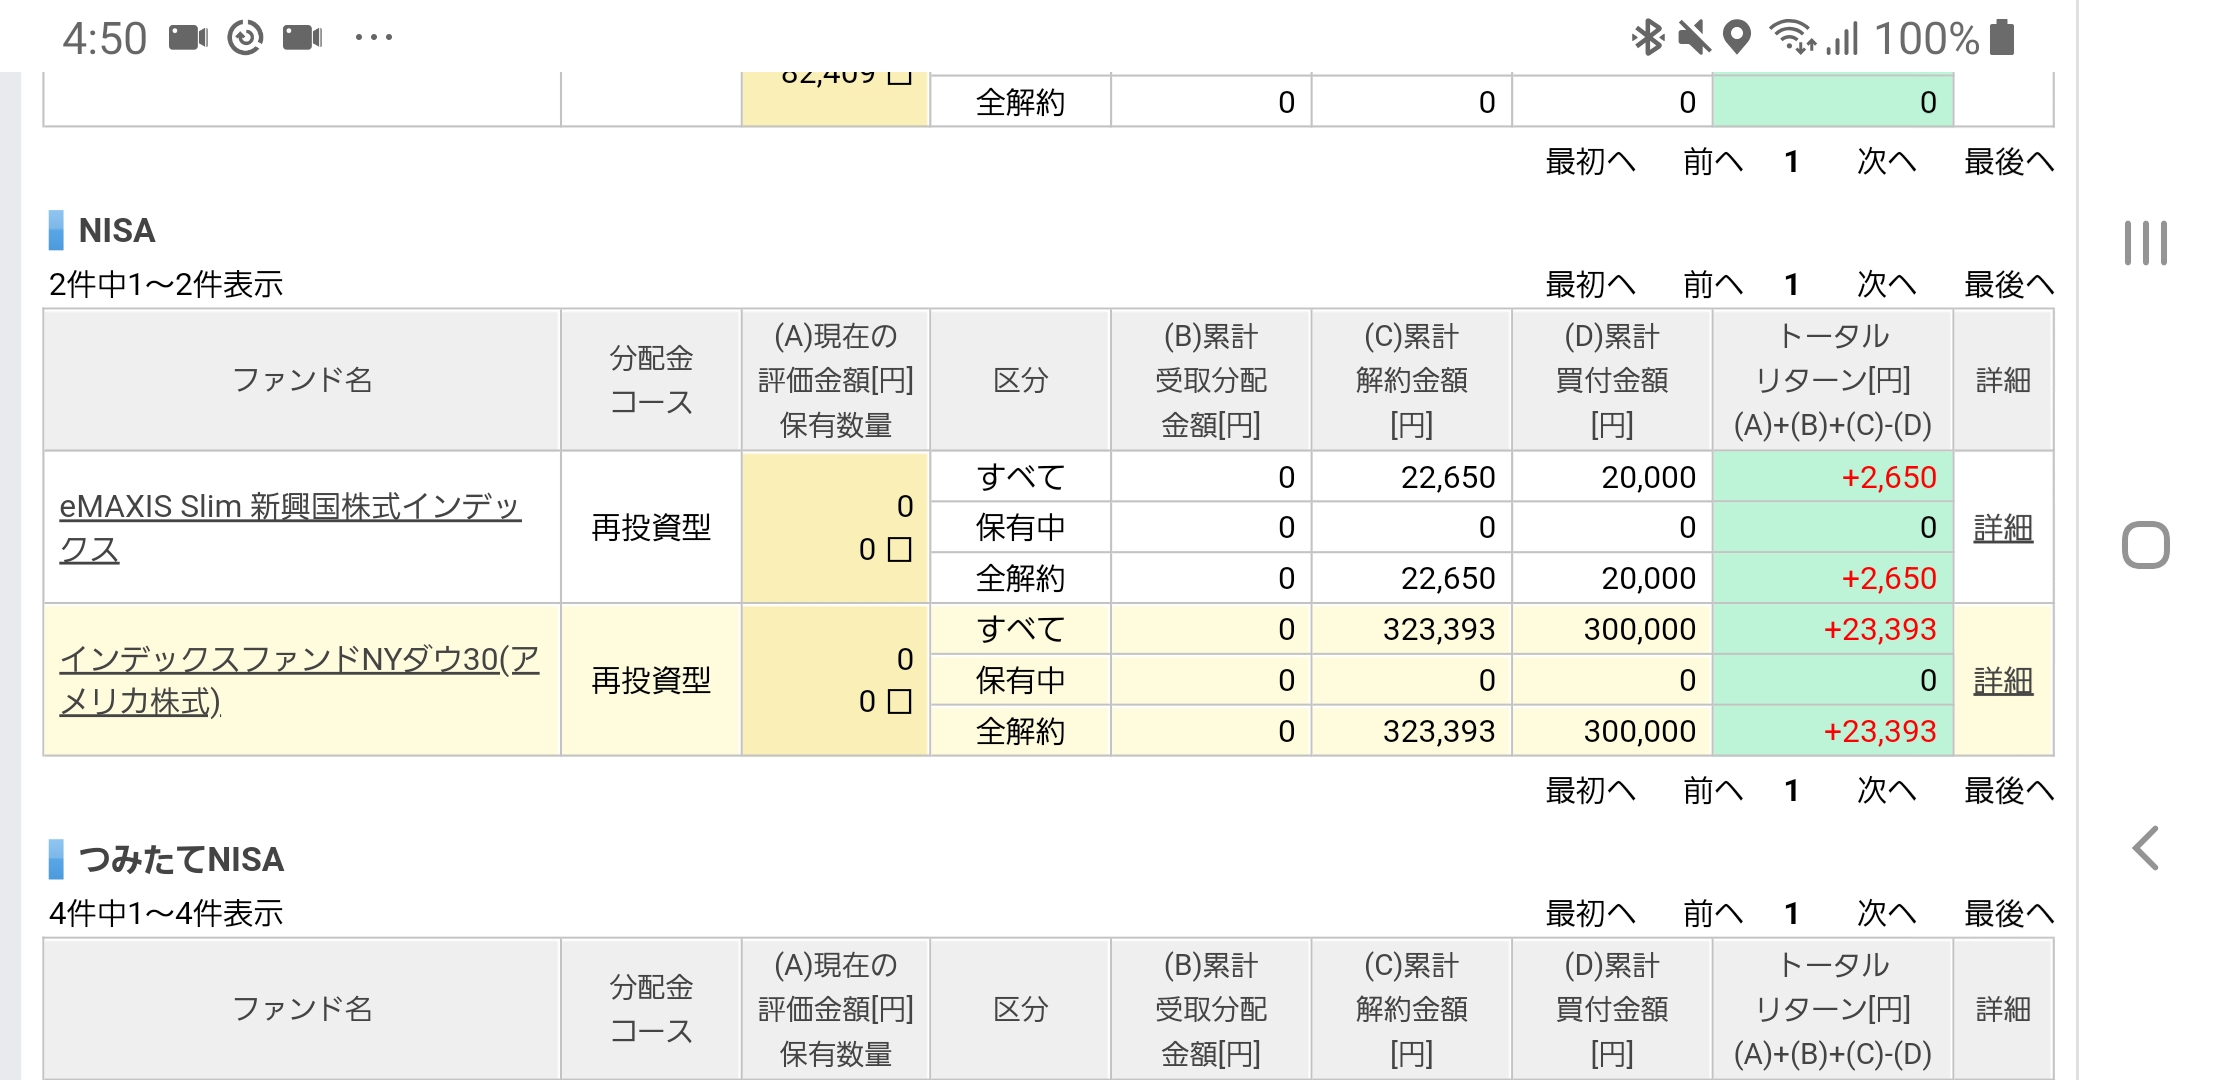The width and height of the screenshot is (2220, 1080).
Task: Tap the Android back navigation arrow
Action: coord(2146,848)
